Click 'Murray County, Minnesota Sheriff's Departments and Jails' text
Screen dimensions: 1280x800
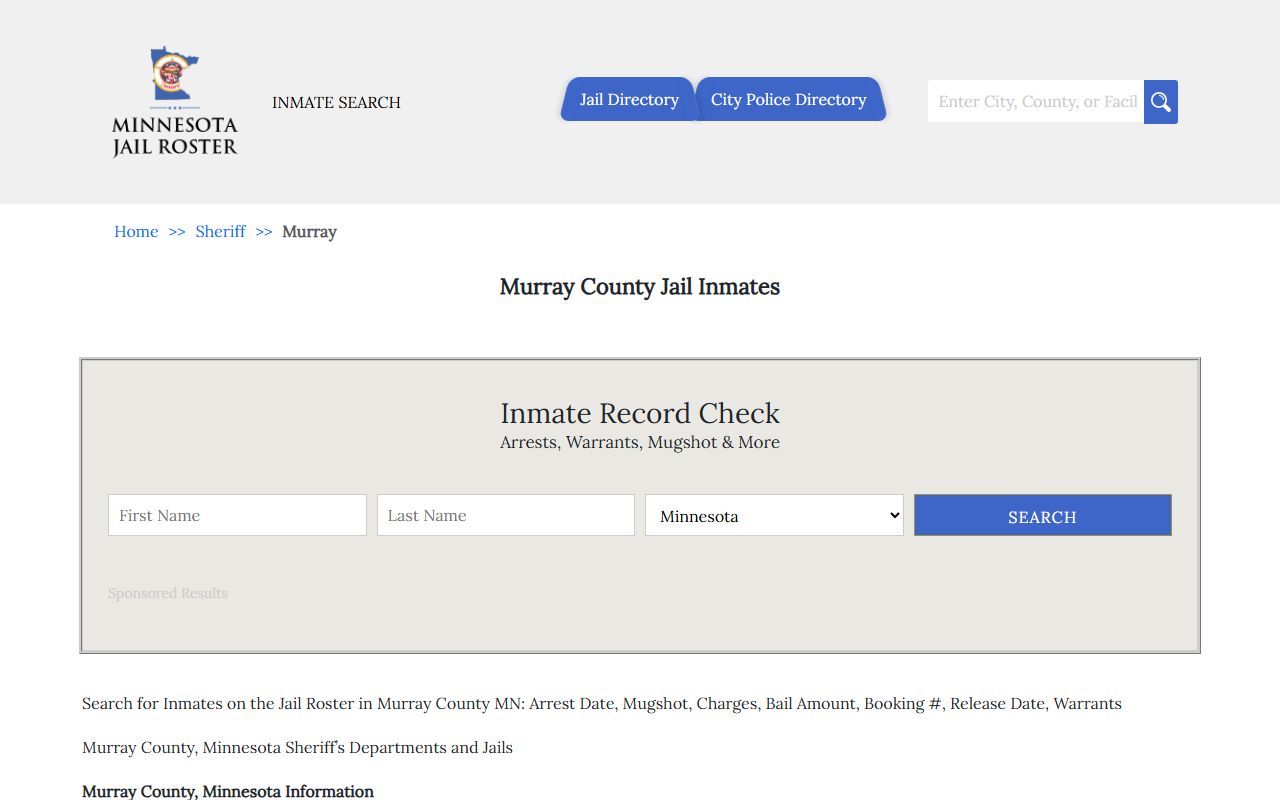pos(297,748)
